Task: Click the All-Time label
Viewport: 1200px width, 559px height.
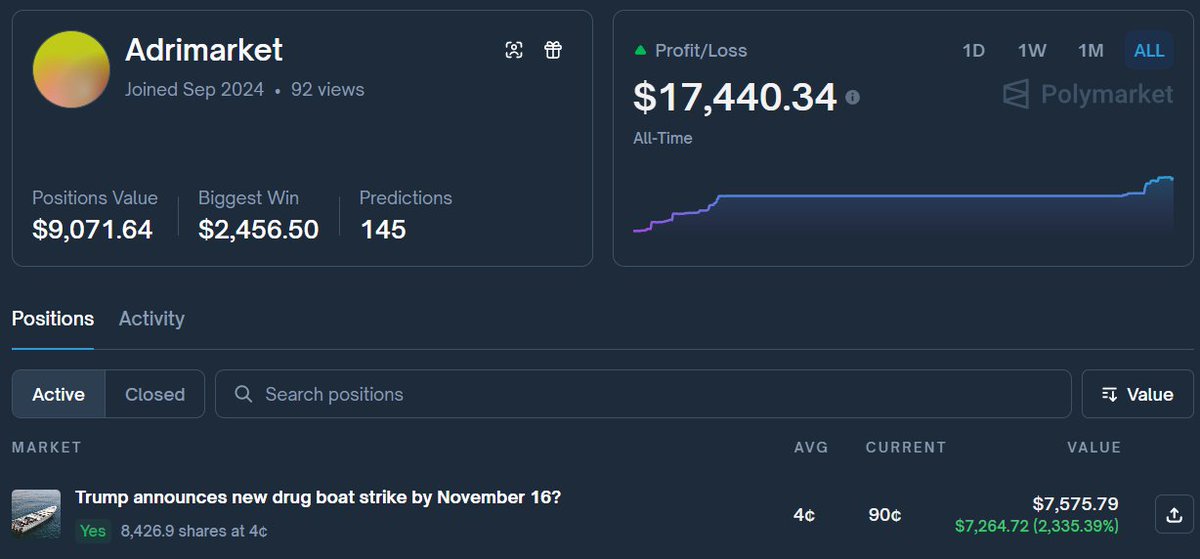Action: tap(662, 138)
